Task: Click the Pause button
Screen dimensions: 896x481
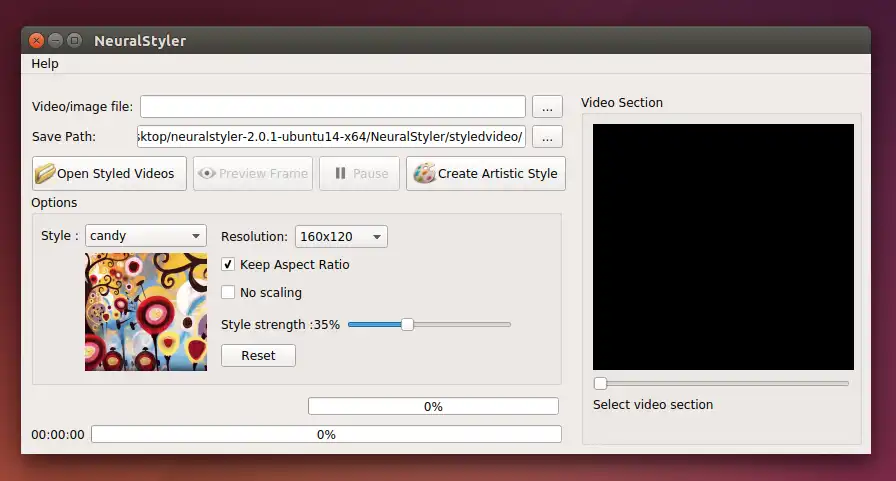Action: pos(359,173)
